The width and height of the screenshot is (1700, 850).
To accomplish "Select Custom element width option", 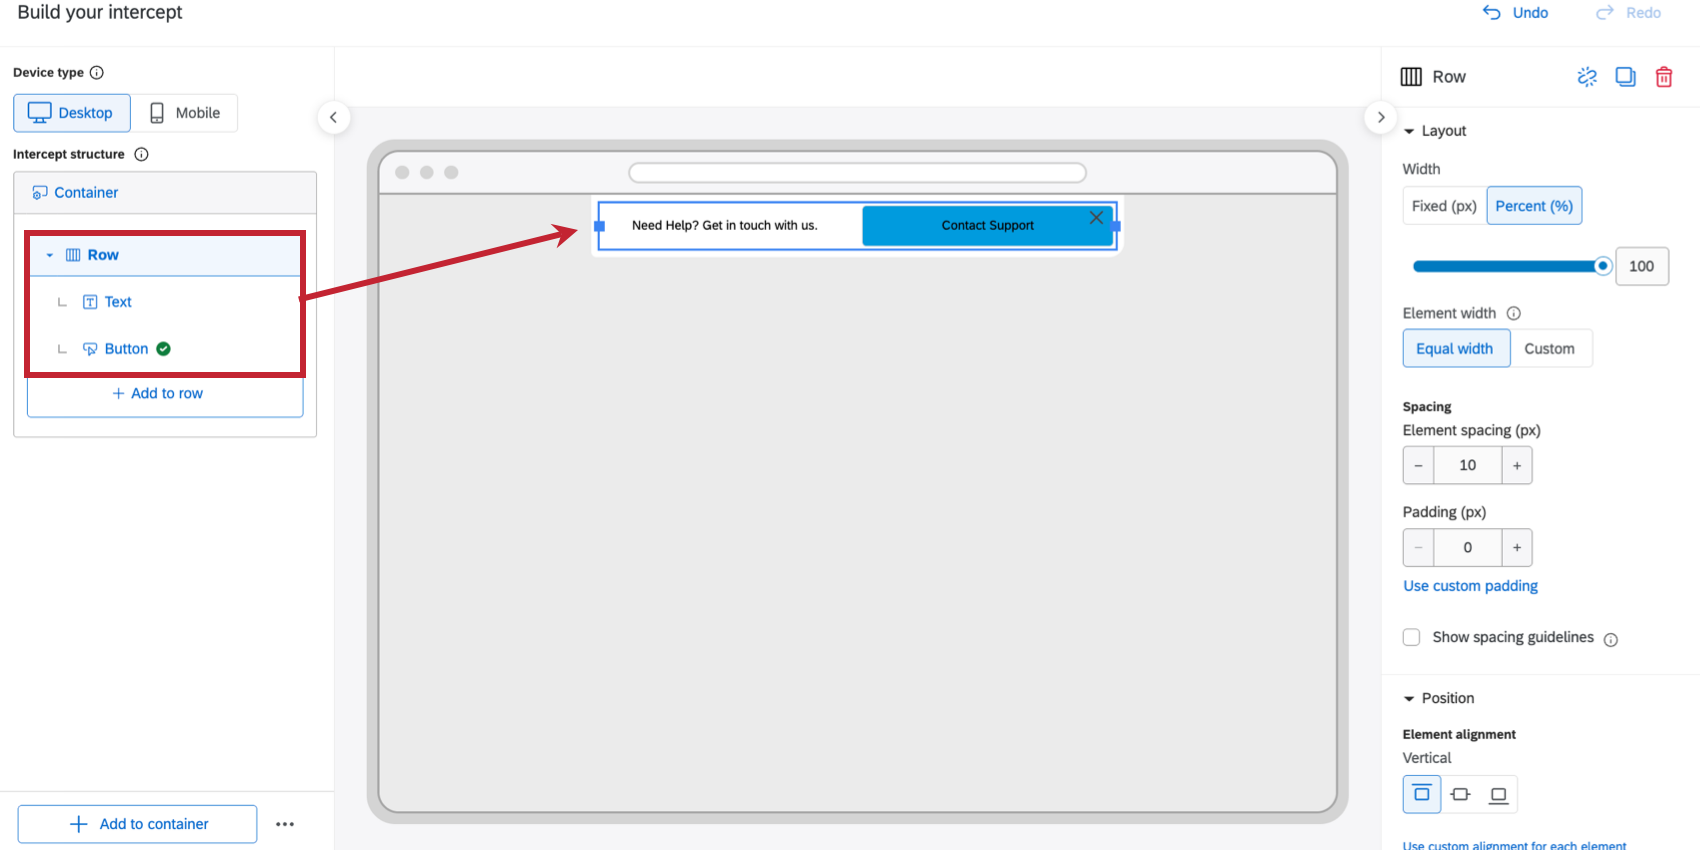I will tap(1550, 349).
